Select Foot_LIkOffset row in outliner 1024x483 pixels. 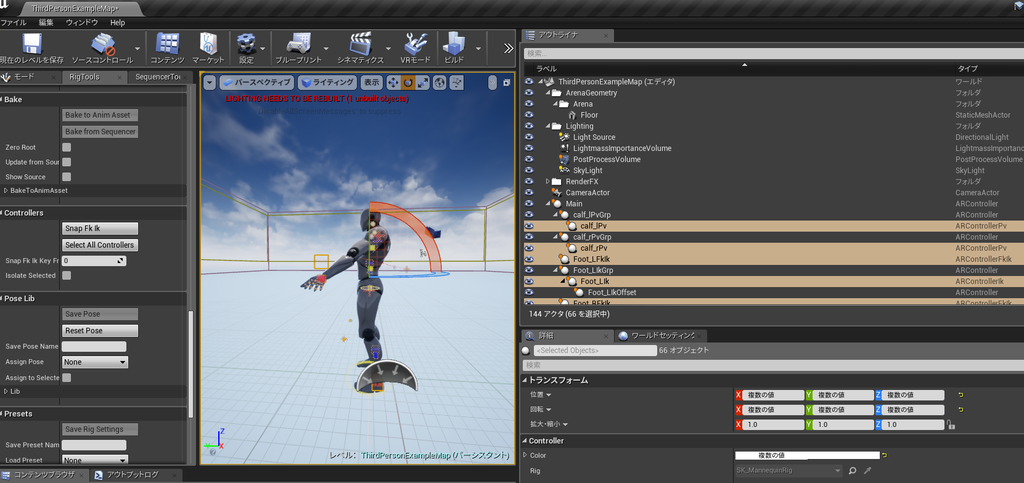coord(773,292)
